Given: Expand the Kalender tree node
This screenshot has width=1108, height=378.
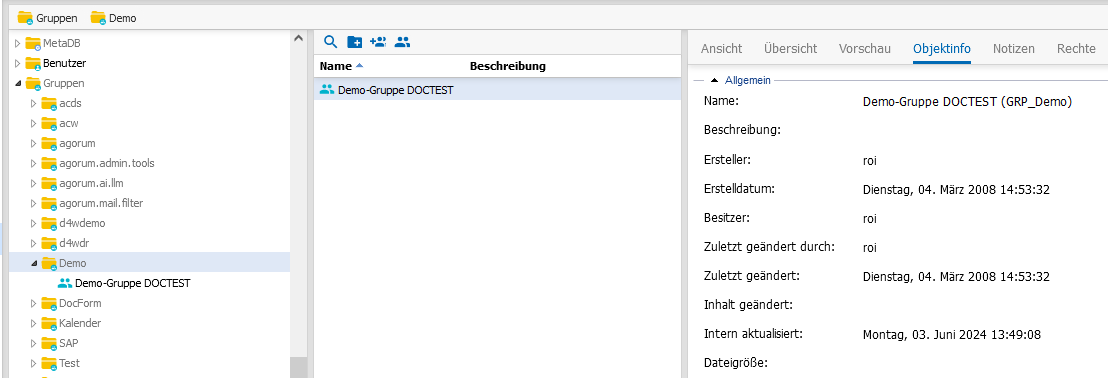Looking at the screenshot, I should 33,323.
